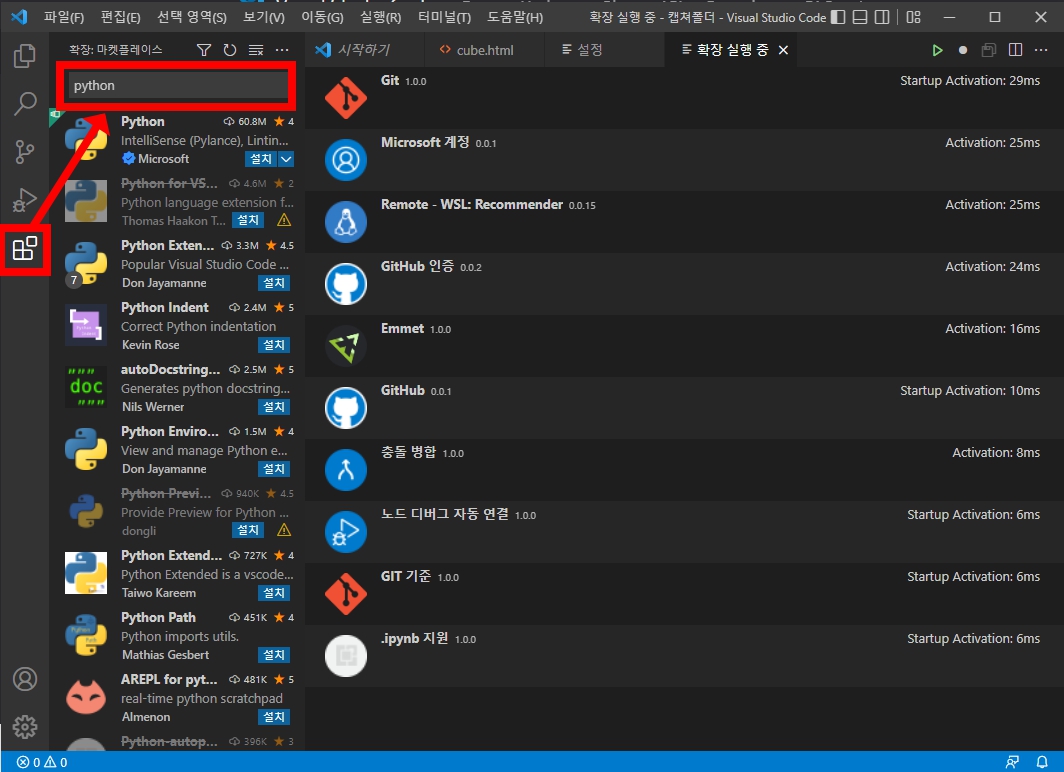Image resolution: width=1064 pixels, height=772 pixels.
Task: Select the .ipynb 지원 extension row
Action: click(684, 655)
